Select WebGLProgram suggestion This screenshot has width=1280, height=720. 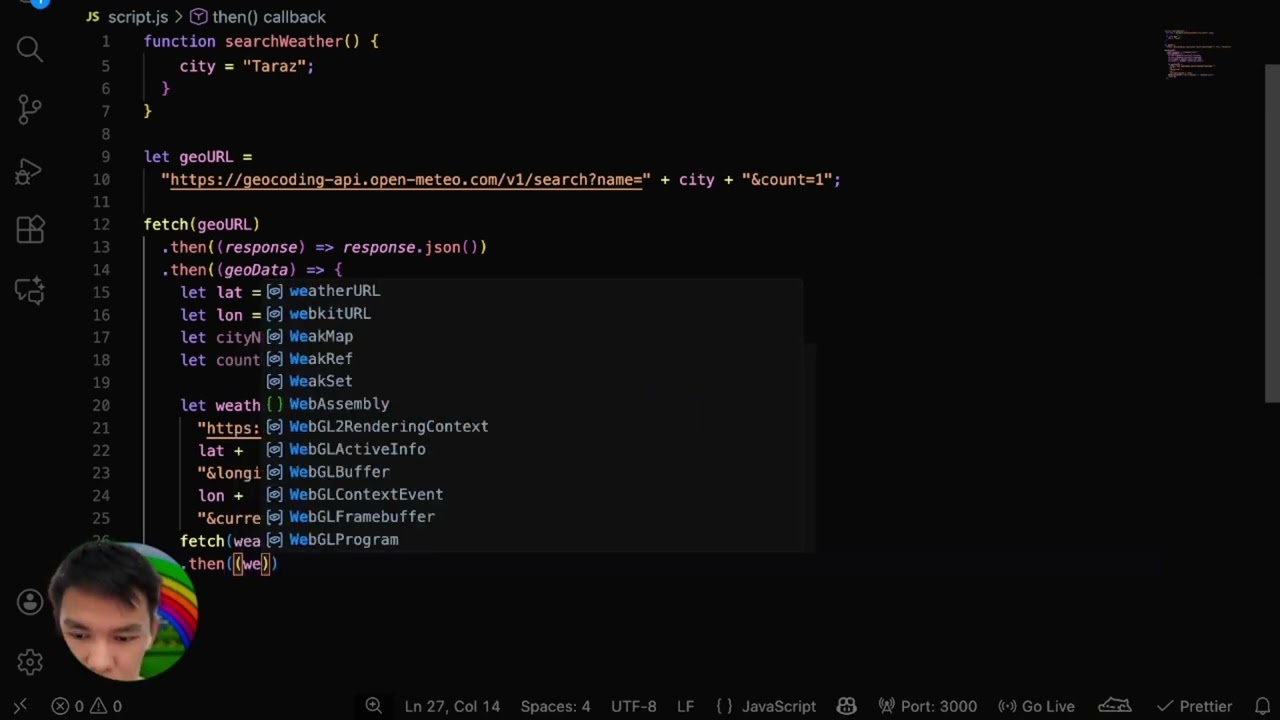(533, 540)
